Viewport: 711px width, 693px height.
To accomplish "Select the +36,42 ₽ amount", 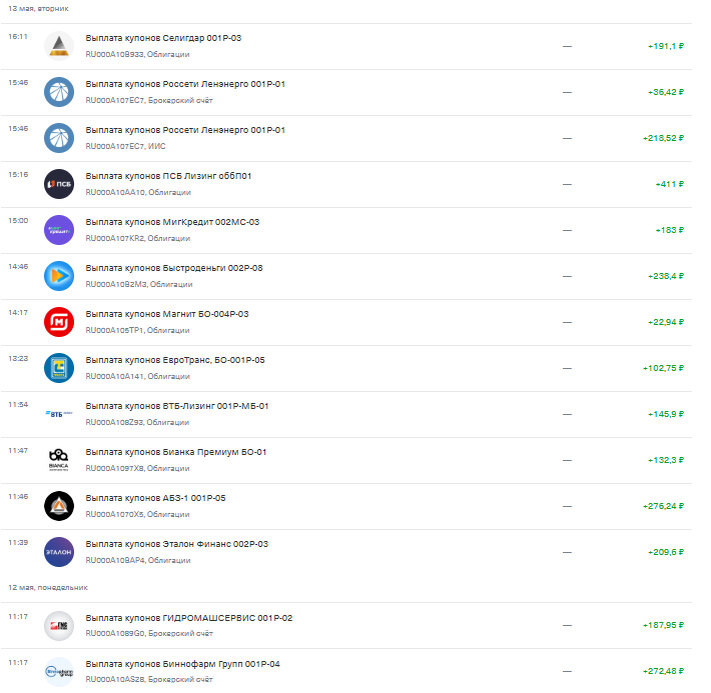I will 666,92.
